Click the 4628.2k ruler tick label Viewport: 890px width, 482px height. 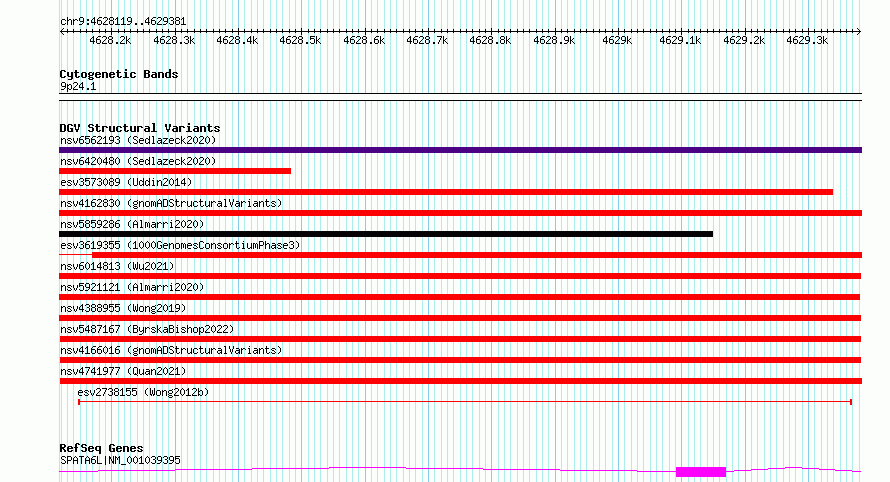[110, 40]
